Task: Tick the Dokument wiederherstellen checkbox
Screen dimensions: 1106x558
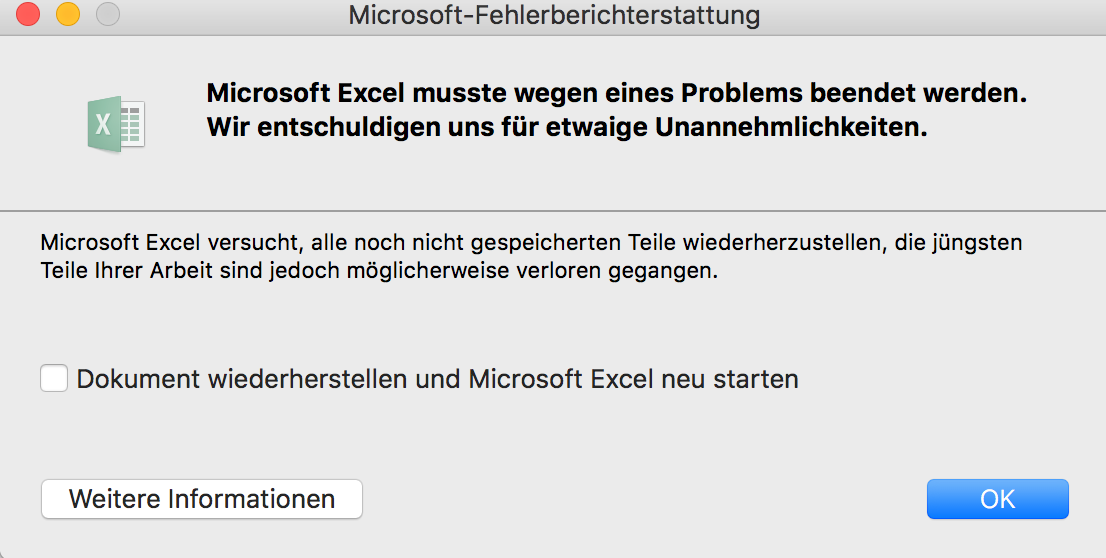Action: coord(54,378)
